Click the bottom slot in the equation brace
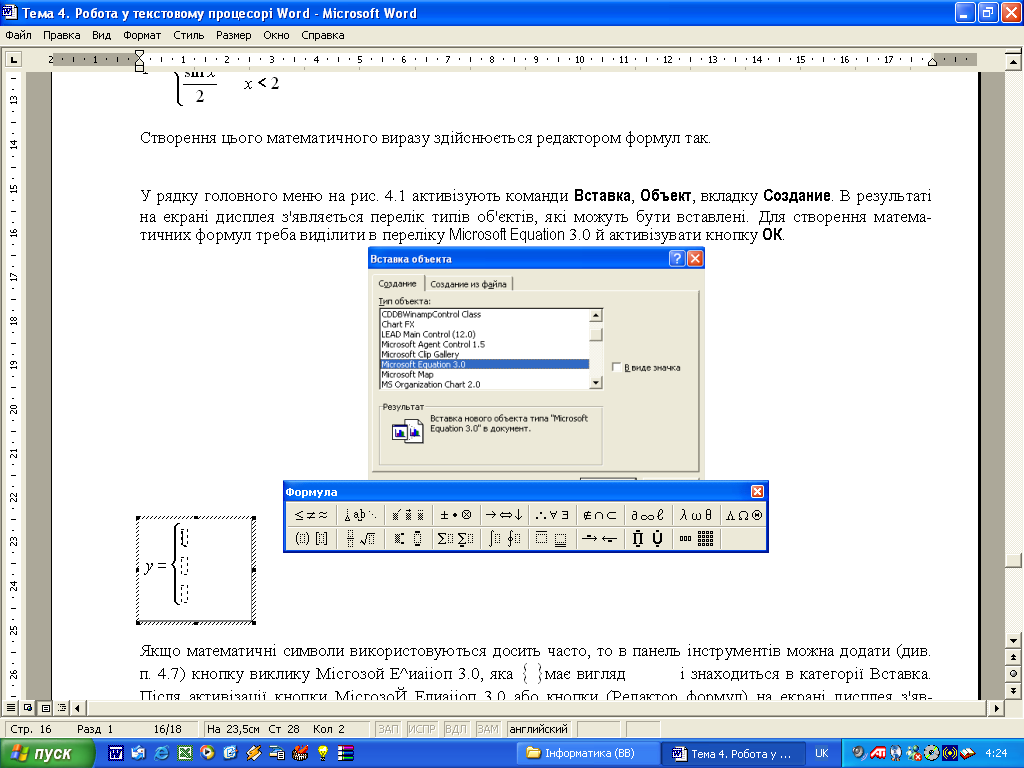This screenshot has height=768, width=1024. (184, 593)
